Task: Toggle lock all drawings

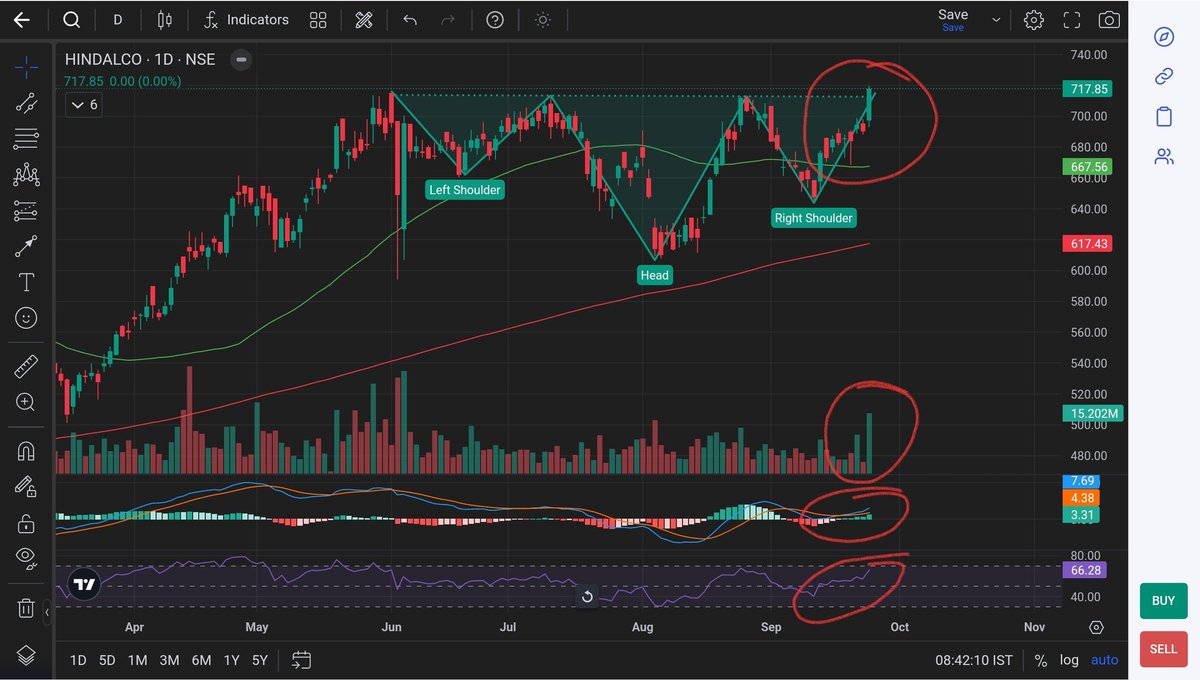Action: [x=26, y=523]
